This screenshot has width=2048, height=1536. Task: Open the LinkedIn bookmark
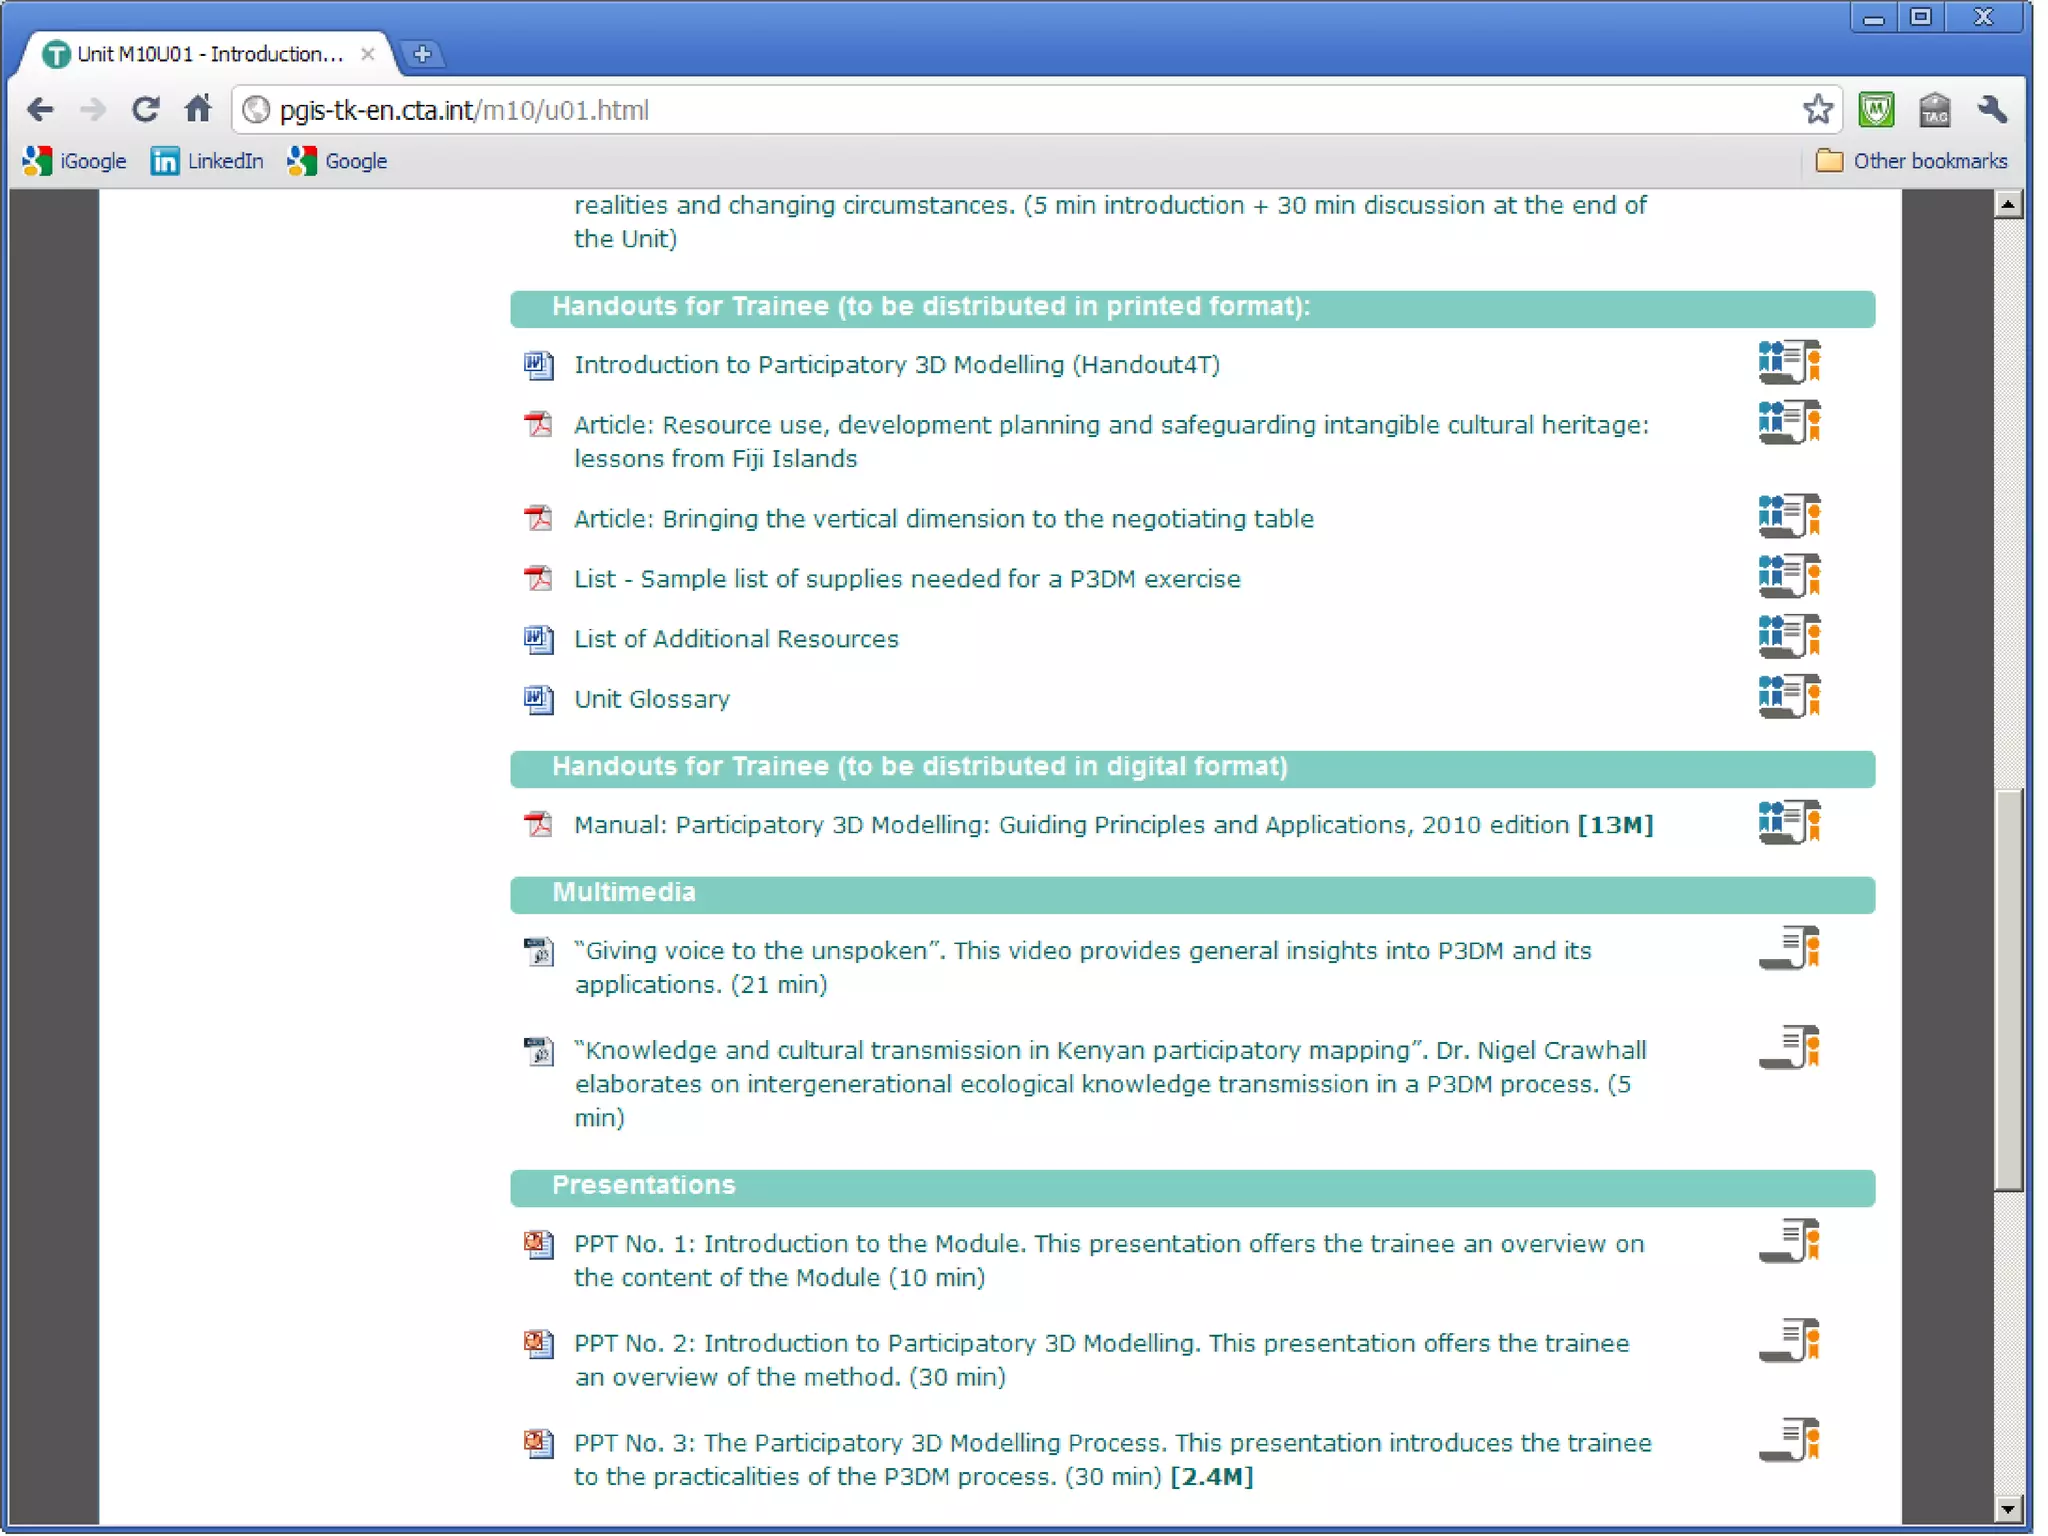pyautogui.click(x=207, y=161)
